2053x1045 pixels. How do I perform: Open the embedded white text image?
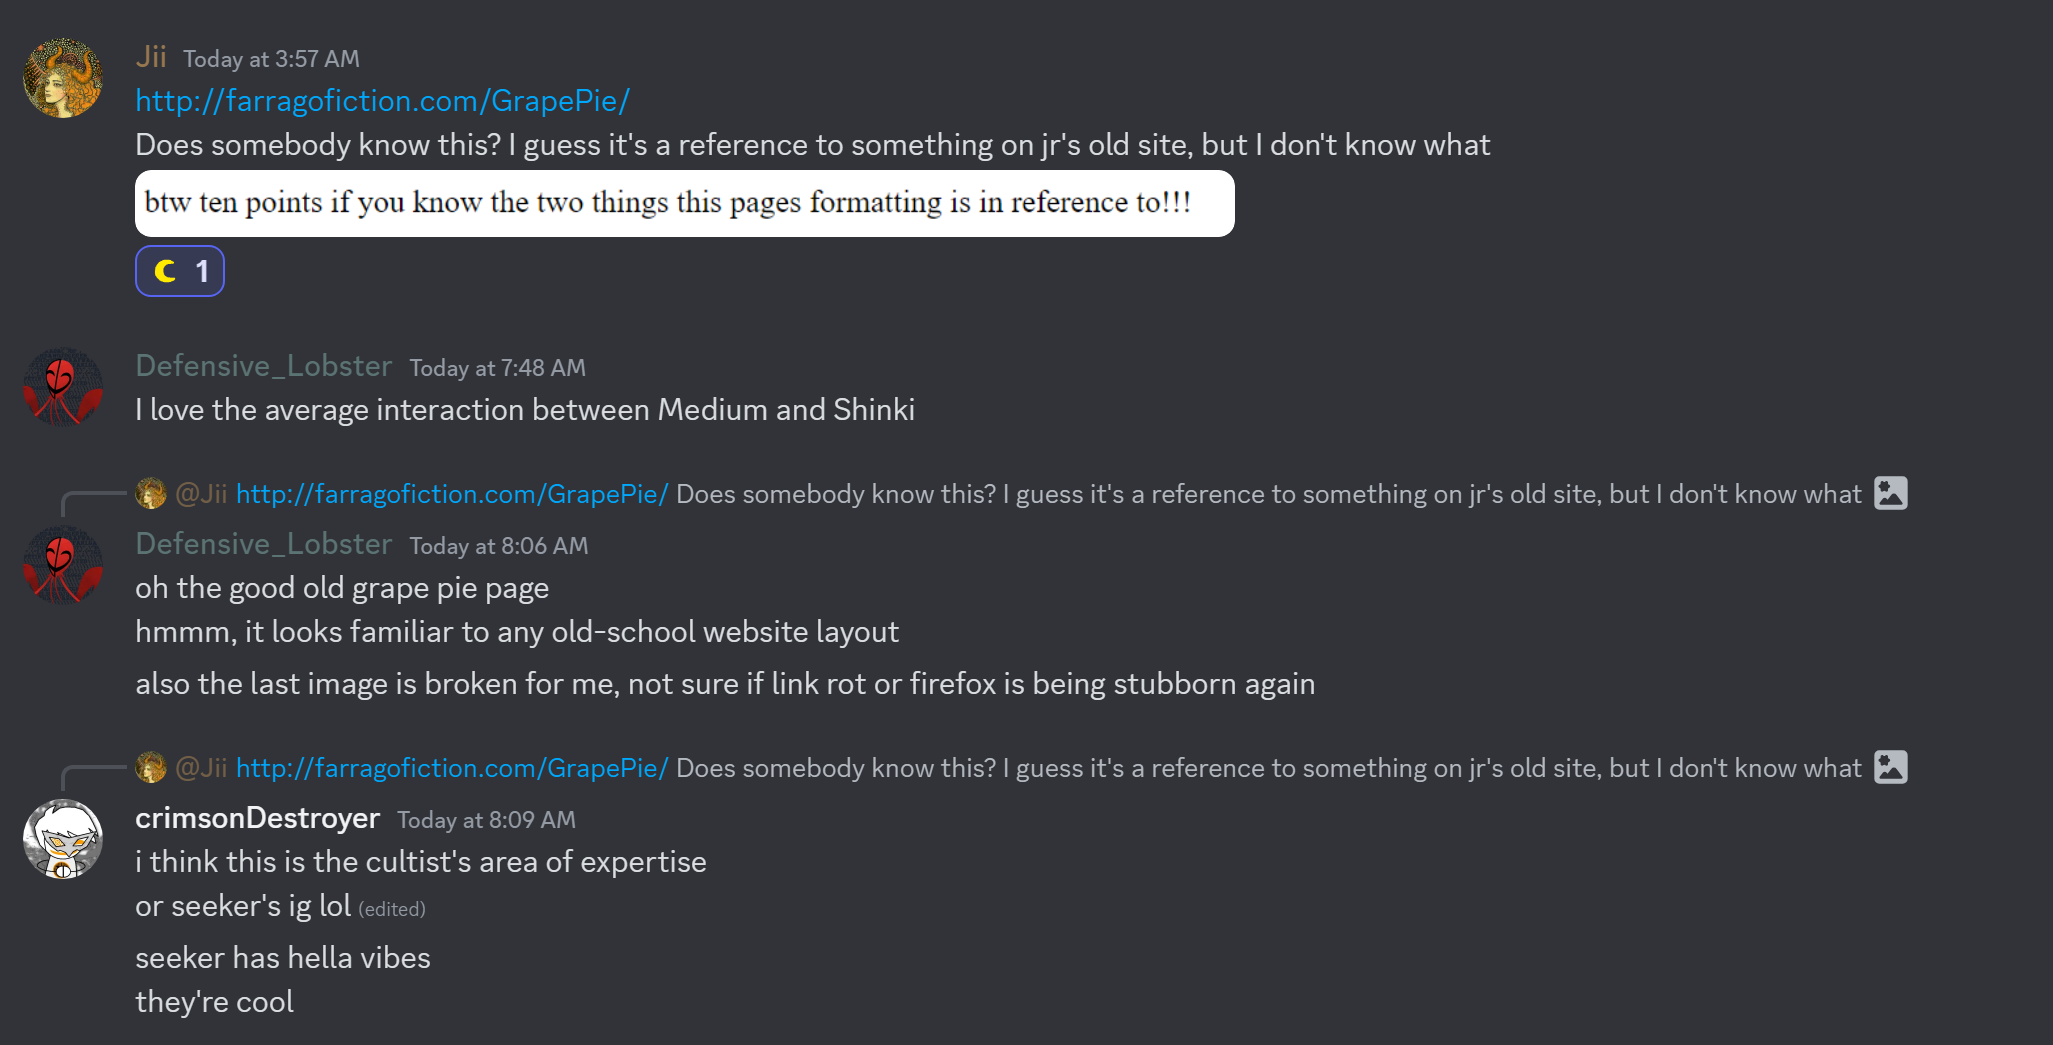(x=685, y=203)
